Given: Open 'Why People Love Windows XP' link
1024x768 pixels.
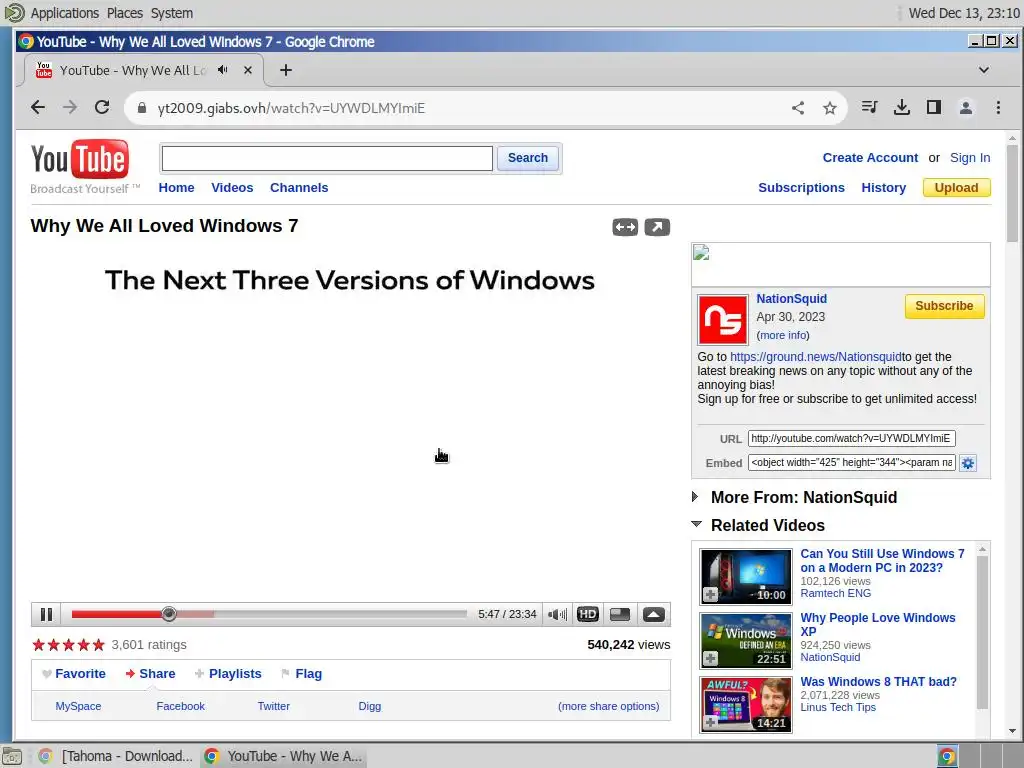Looking at the screenshot, I should (878, 625).
